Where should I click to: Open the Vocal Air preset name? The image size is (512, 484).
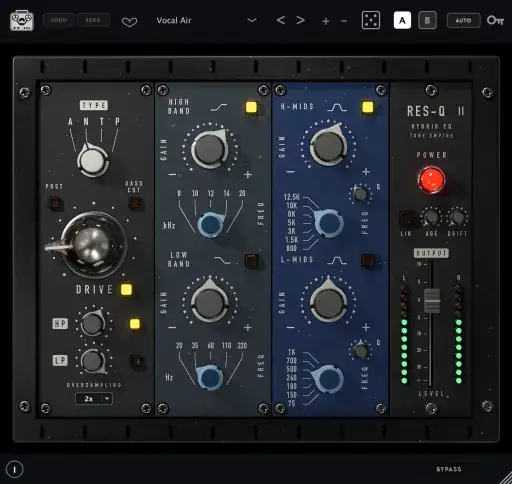(x=174, y=20)
